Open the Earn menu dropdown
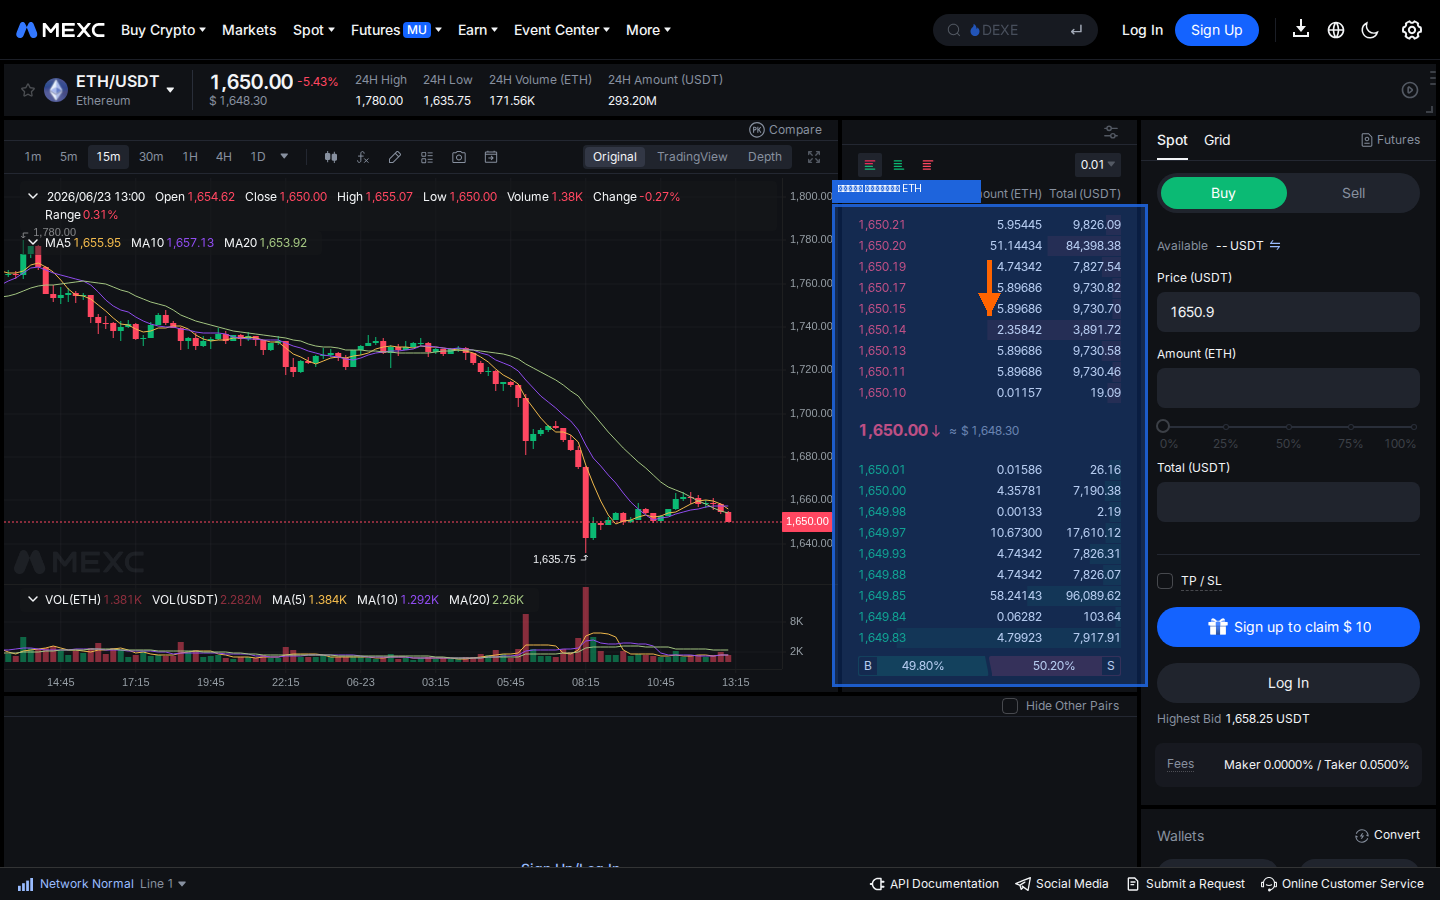The width and height of the screenshot is (1440, 900). click(x=477, y=30)
